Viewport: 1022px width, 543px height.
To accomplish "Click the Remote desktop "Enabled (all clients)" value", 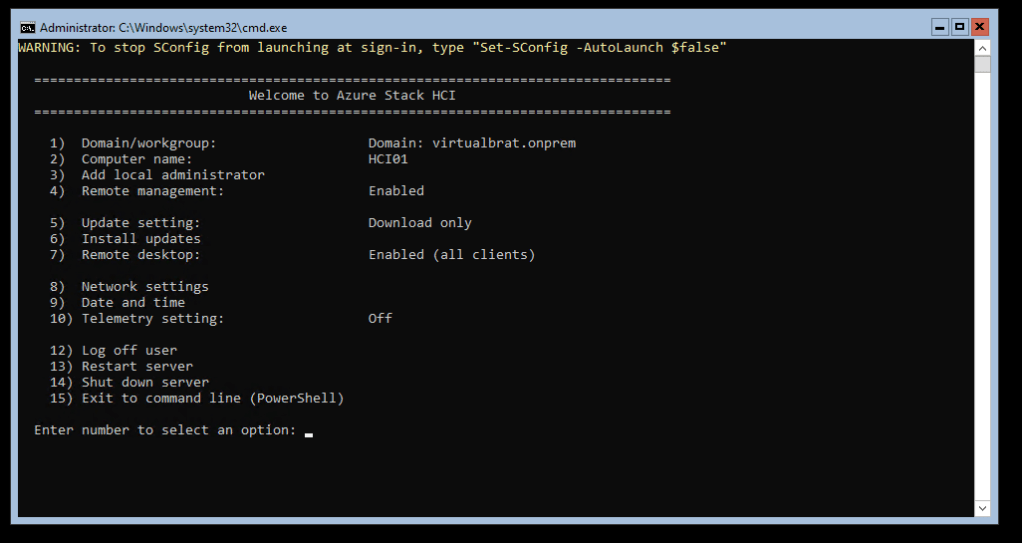I will point(451,255).
